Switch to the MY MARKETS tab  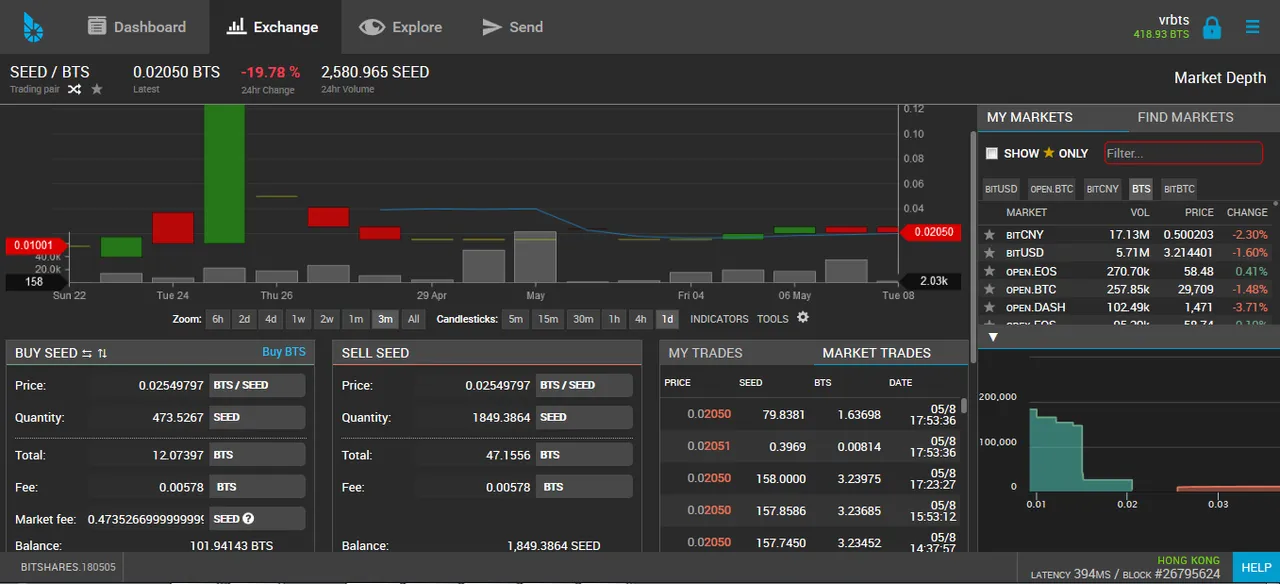[x=1030, y=117]
